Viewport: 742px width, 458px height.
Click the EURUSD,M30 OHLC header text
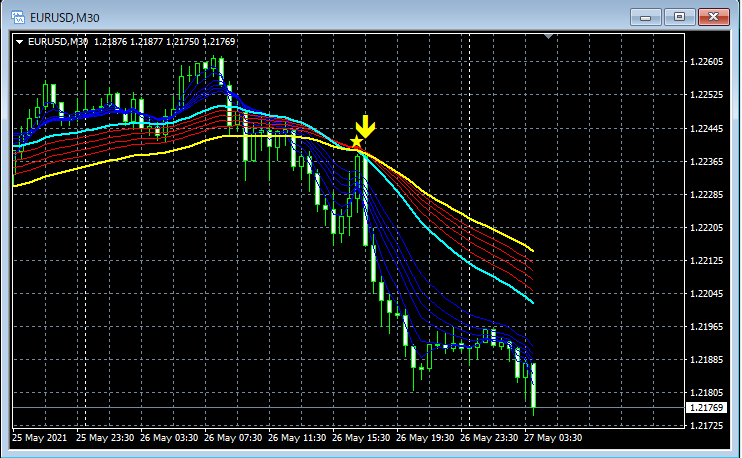pos(132,42)
